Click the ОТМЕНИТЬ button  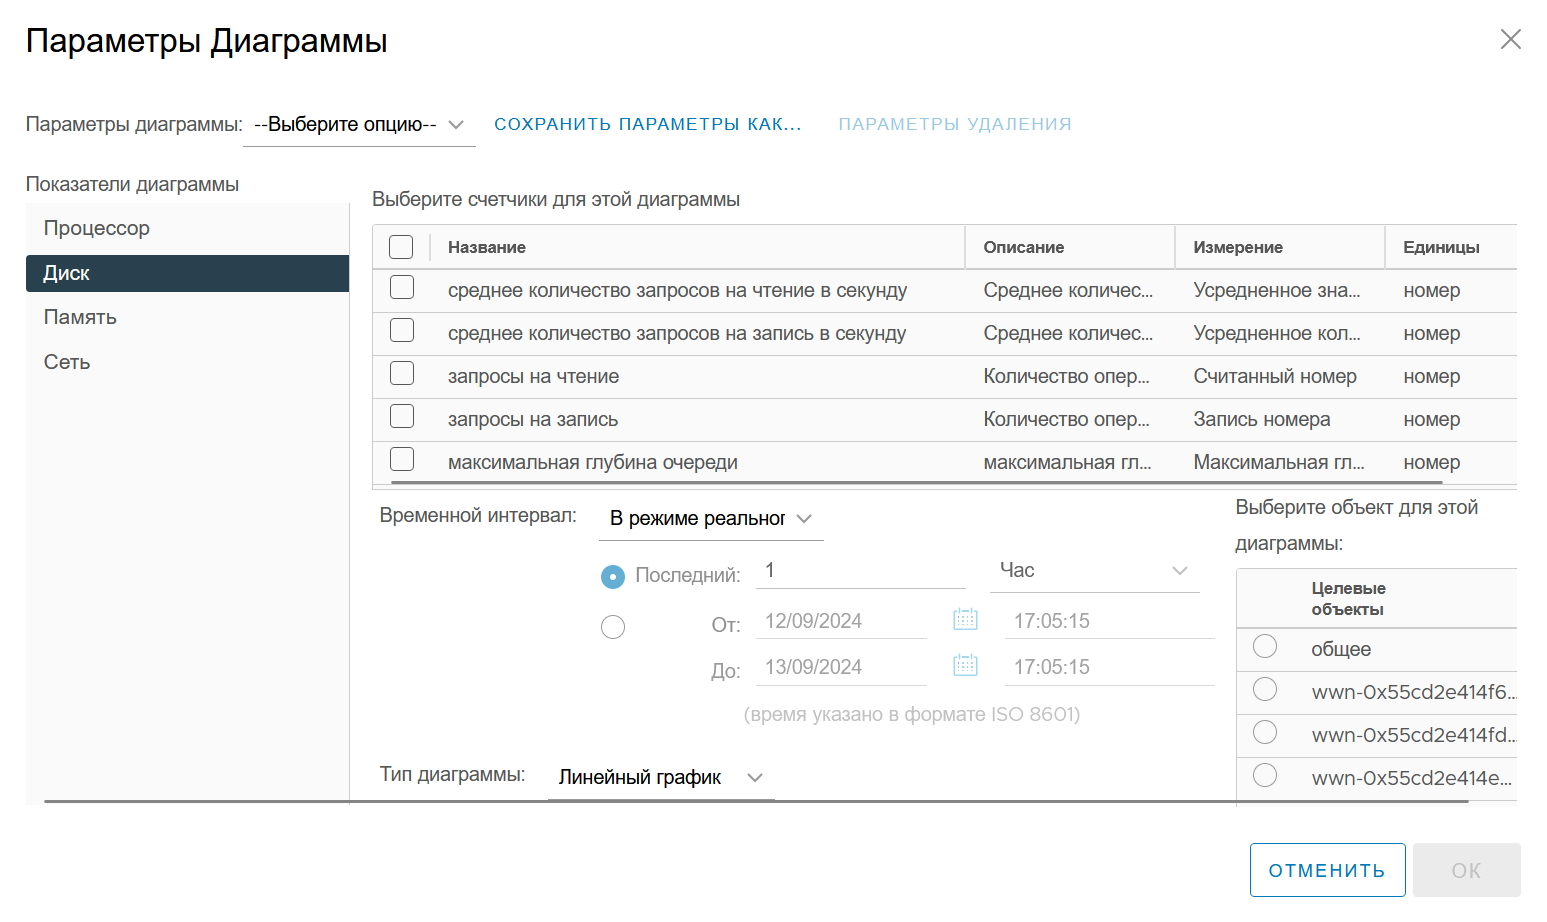pyautogui.click(x=1327, y=870)
